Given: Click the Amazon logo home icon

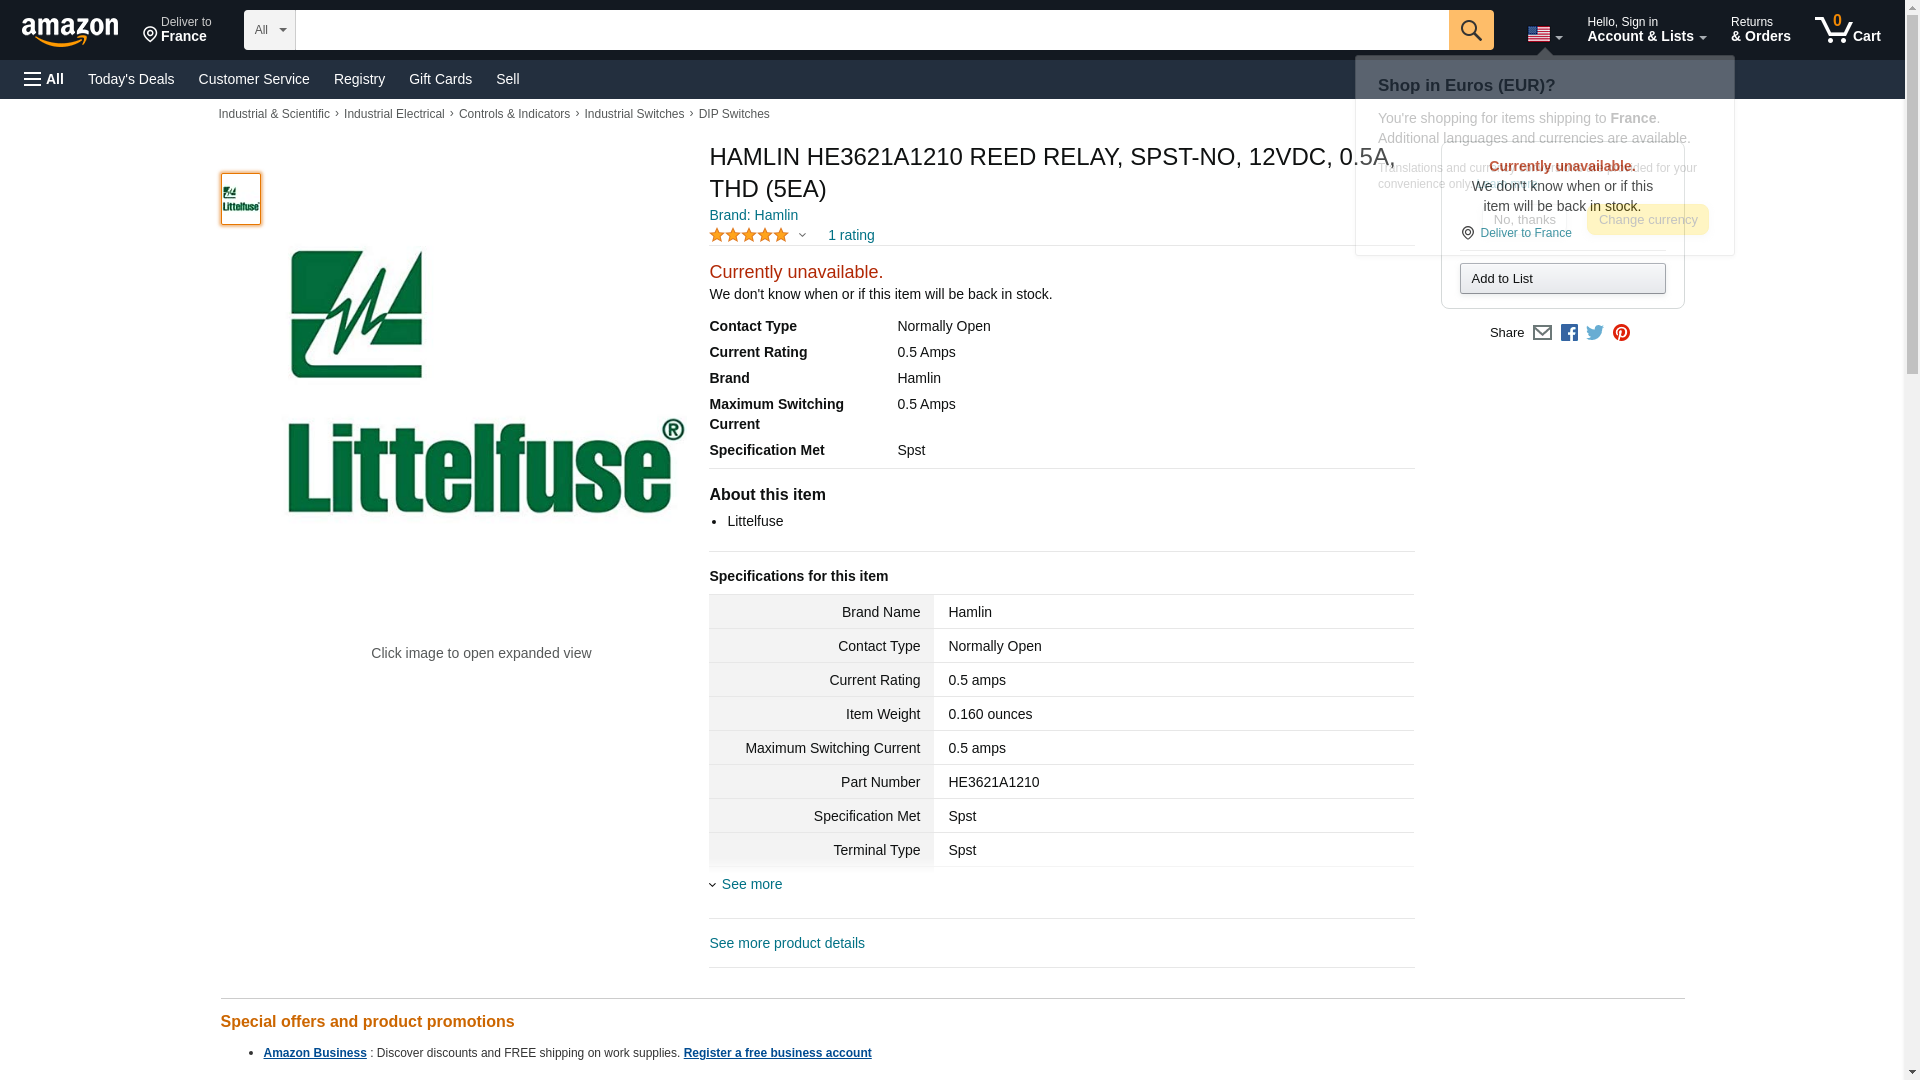Looking at the screenshot, I should pyautogui.click(x=70, y=30).
